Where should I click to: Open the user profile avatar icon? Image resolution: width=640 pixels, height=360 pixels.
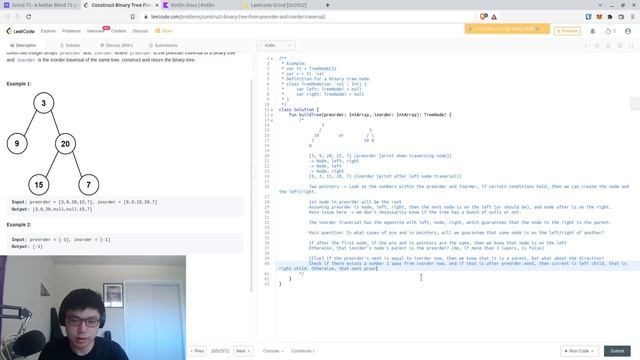tap(628, 31)
